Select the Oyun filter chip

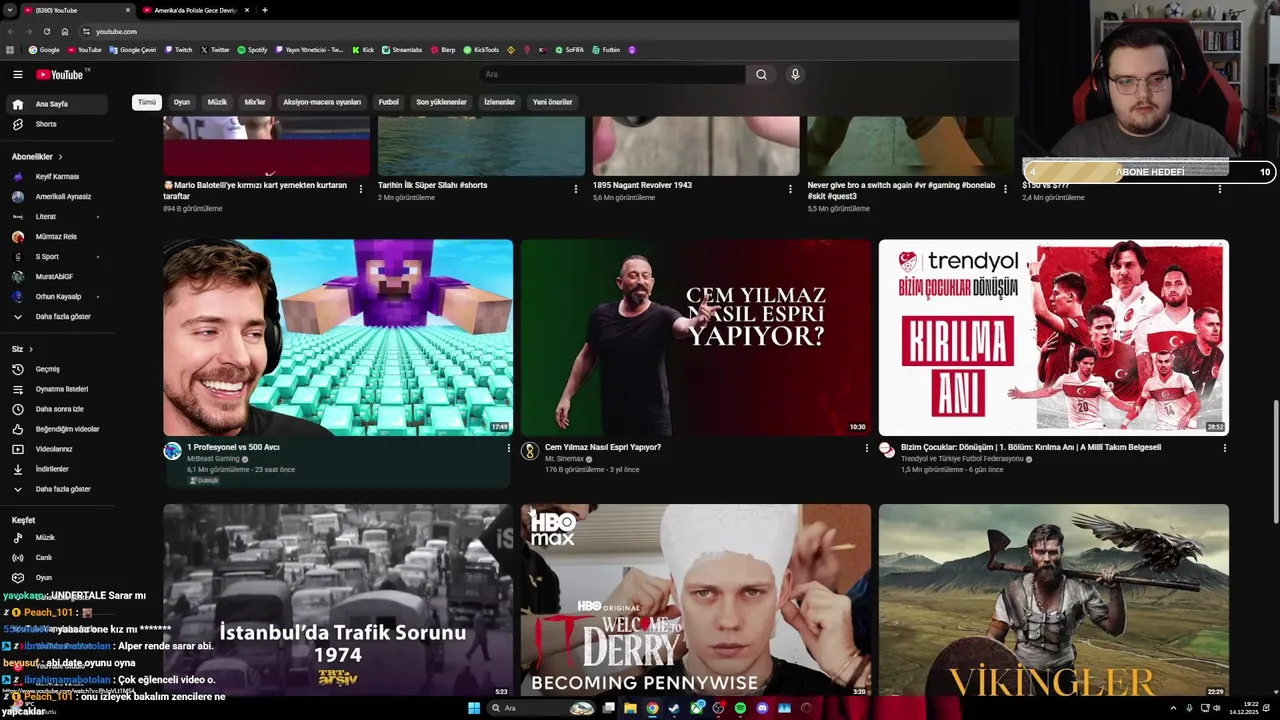[181, 102]
